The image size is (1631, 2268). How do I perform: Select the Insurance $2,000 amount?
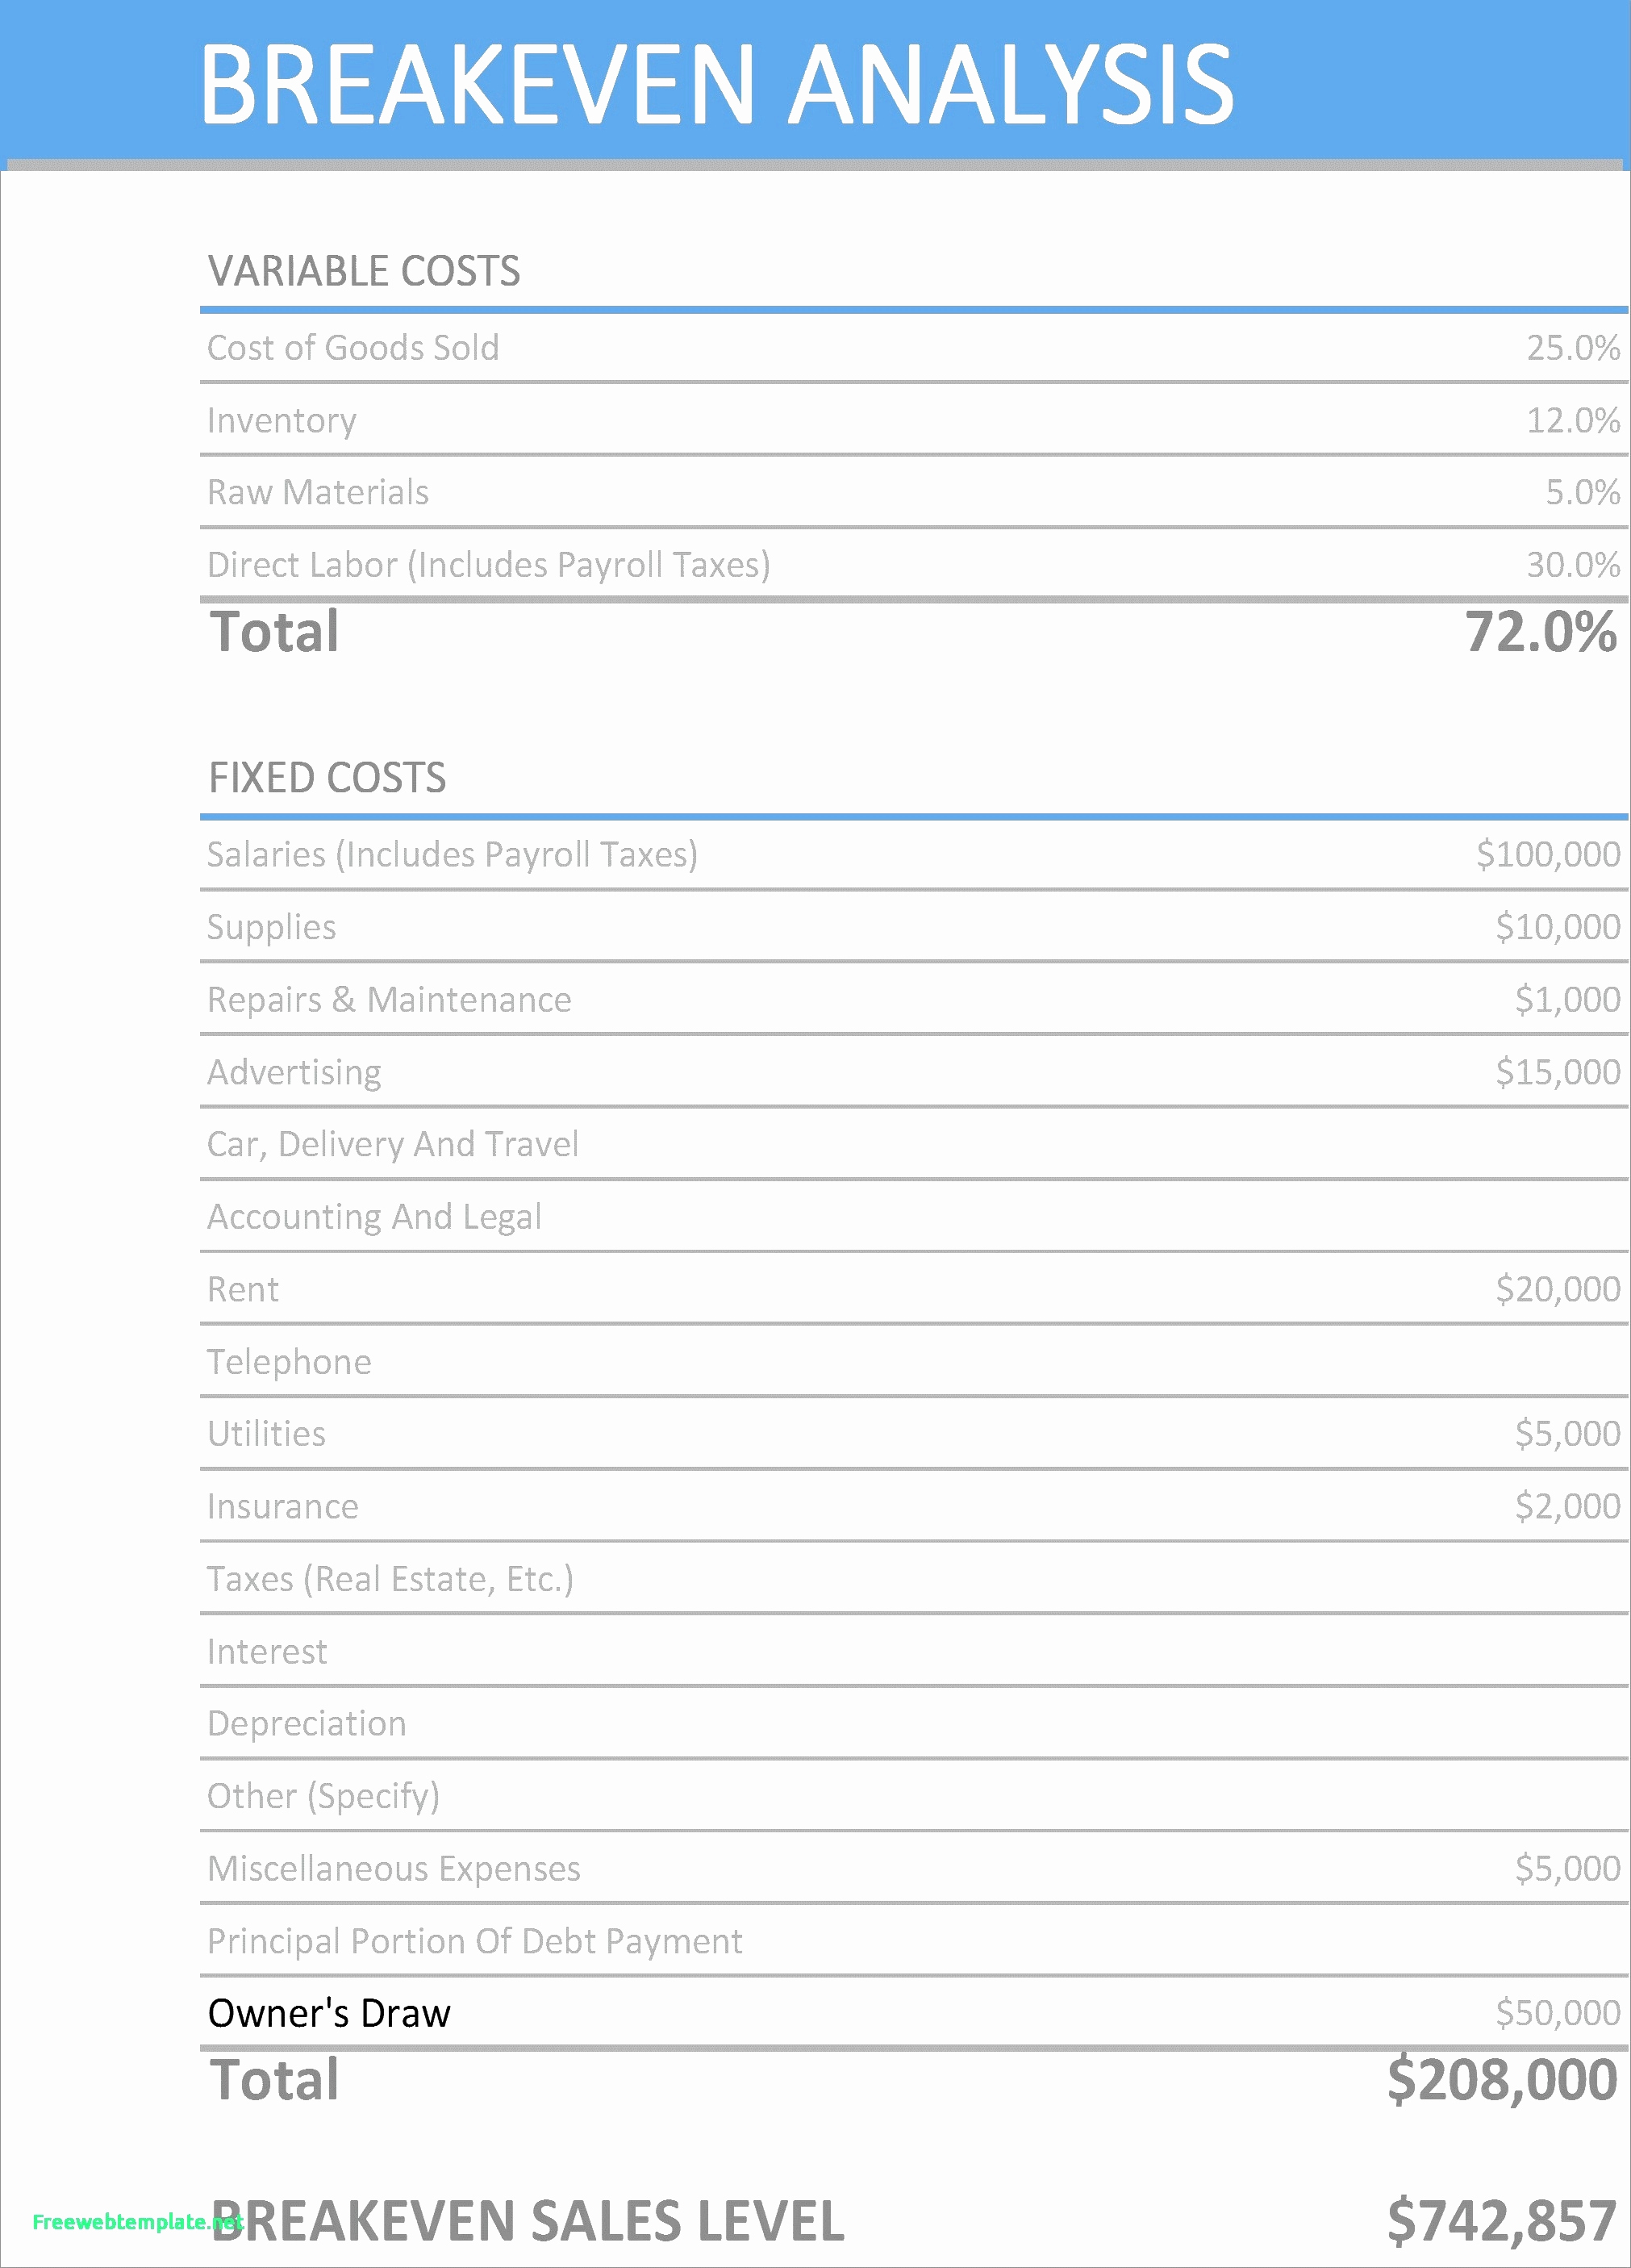pyautogui.click(x=1567, y=1507)
